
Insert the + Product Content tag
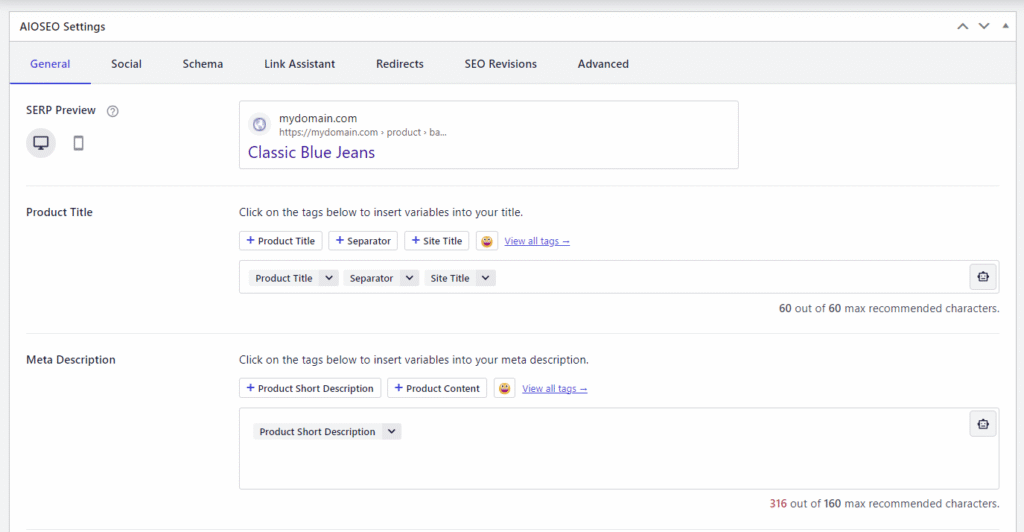tap(437, 388)
